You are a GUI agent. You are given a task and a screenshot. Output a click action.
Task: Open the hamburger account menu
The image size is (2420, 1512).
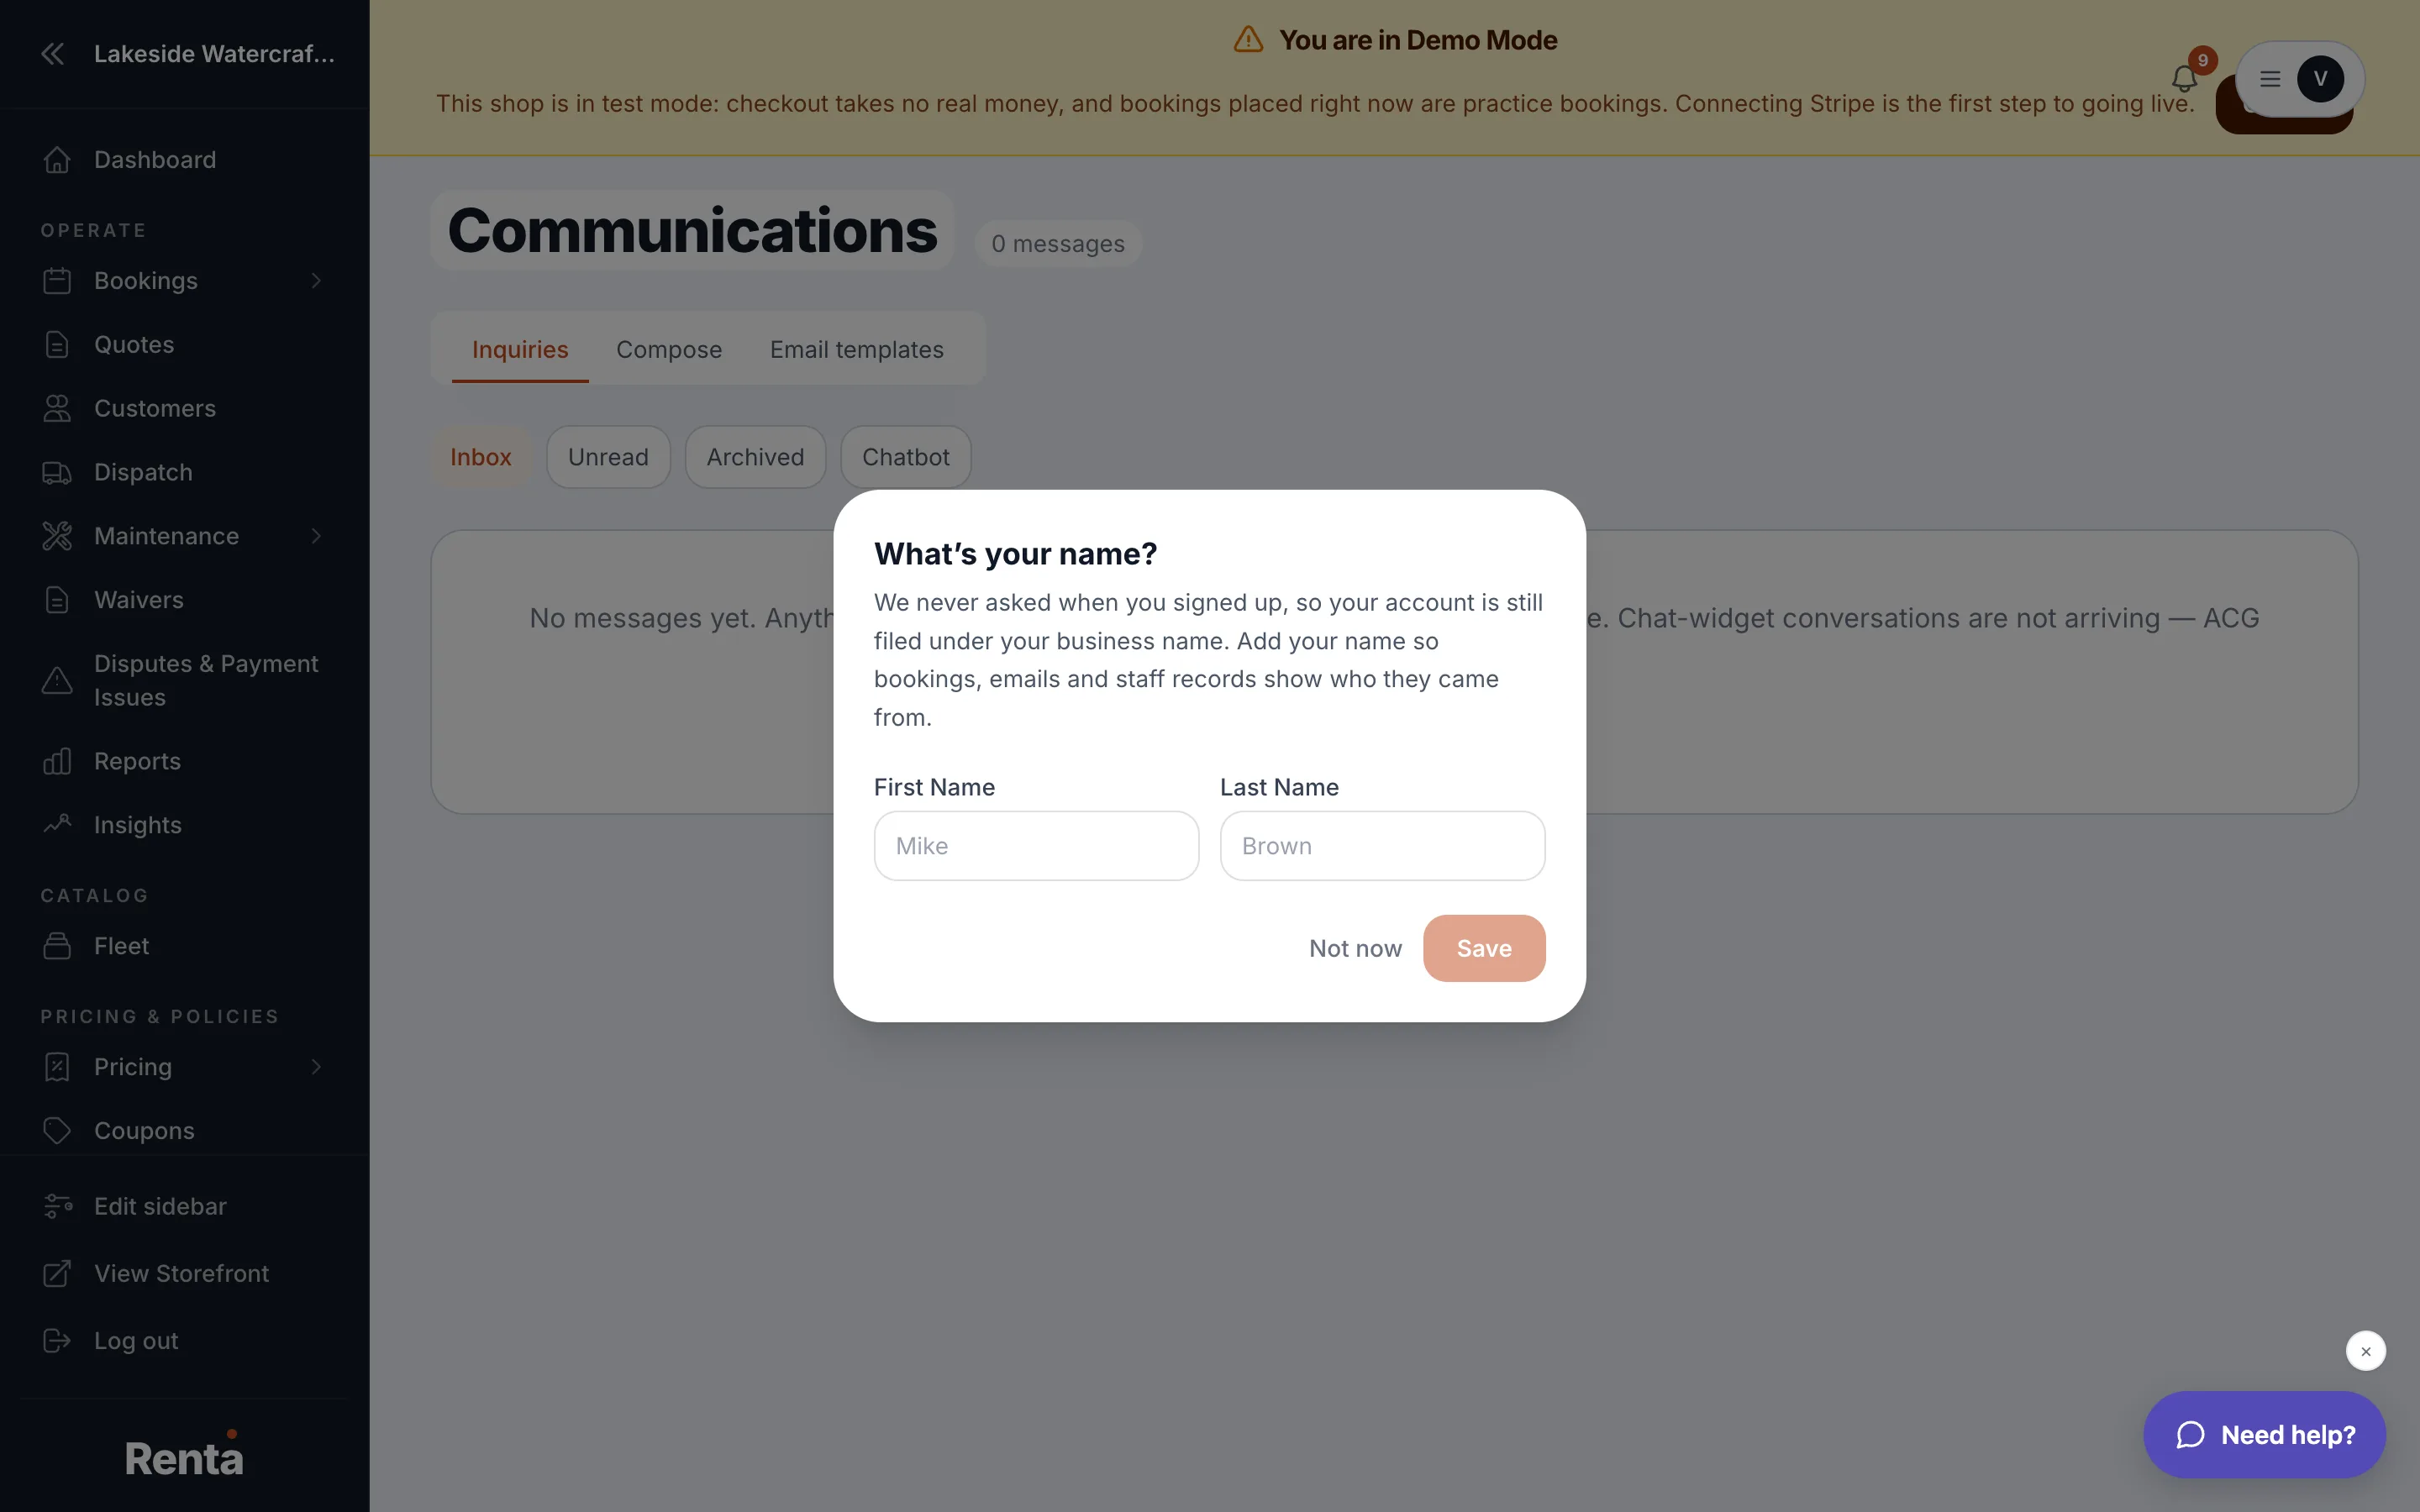click(2270, 79)
